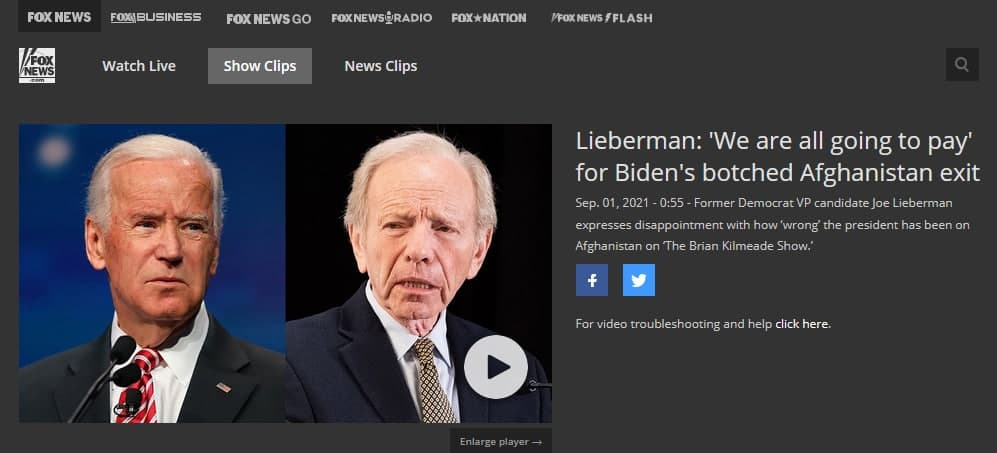This screenshot has height=453, width=997.
Task: Switch to the Show Clips tab
Action: 260,66
